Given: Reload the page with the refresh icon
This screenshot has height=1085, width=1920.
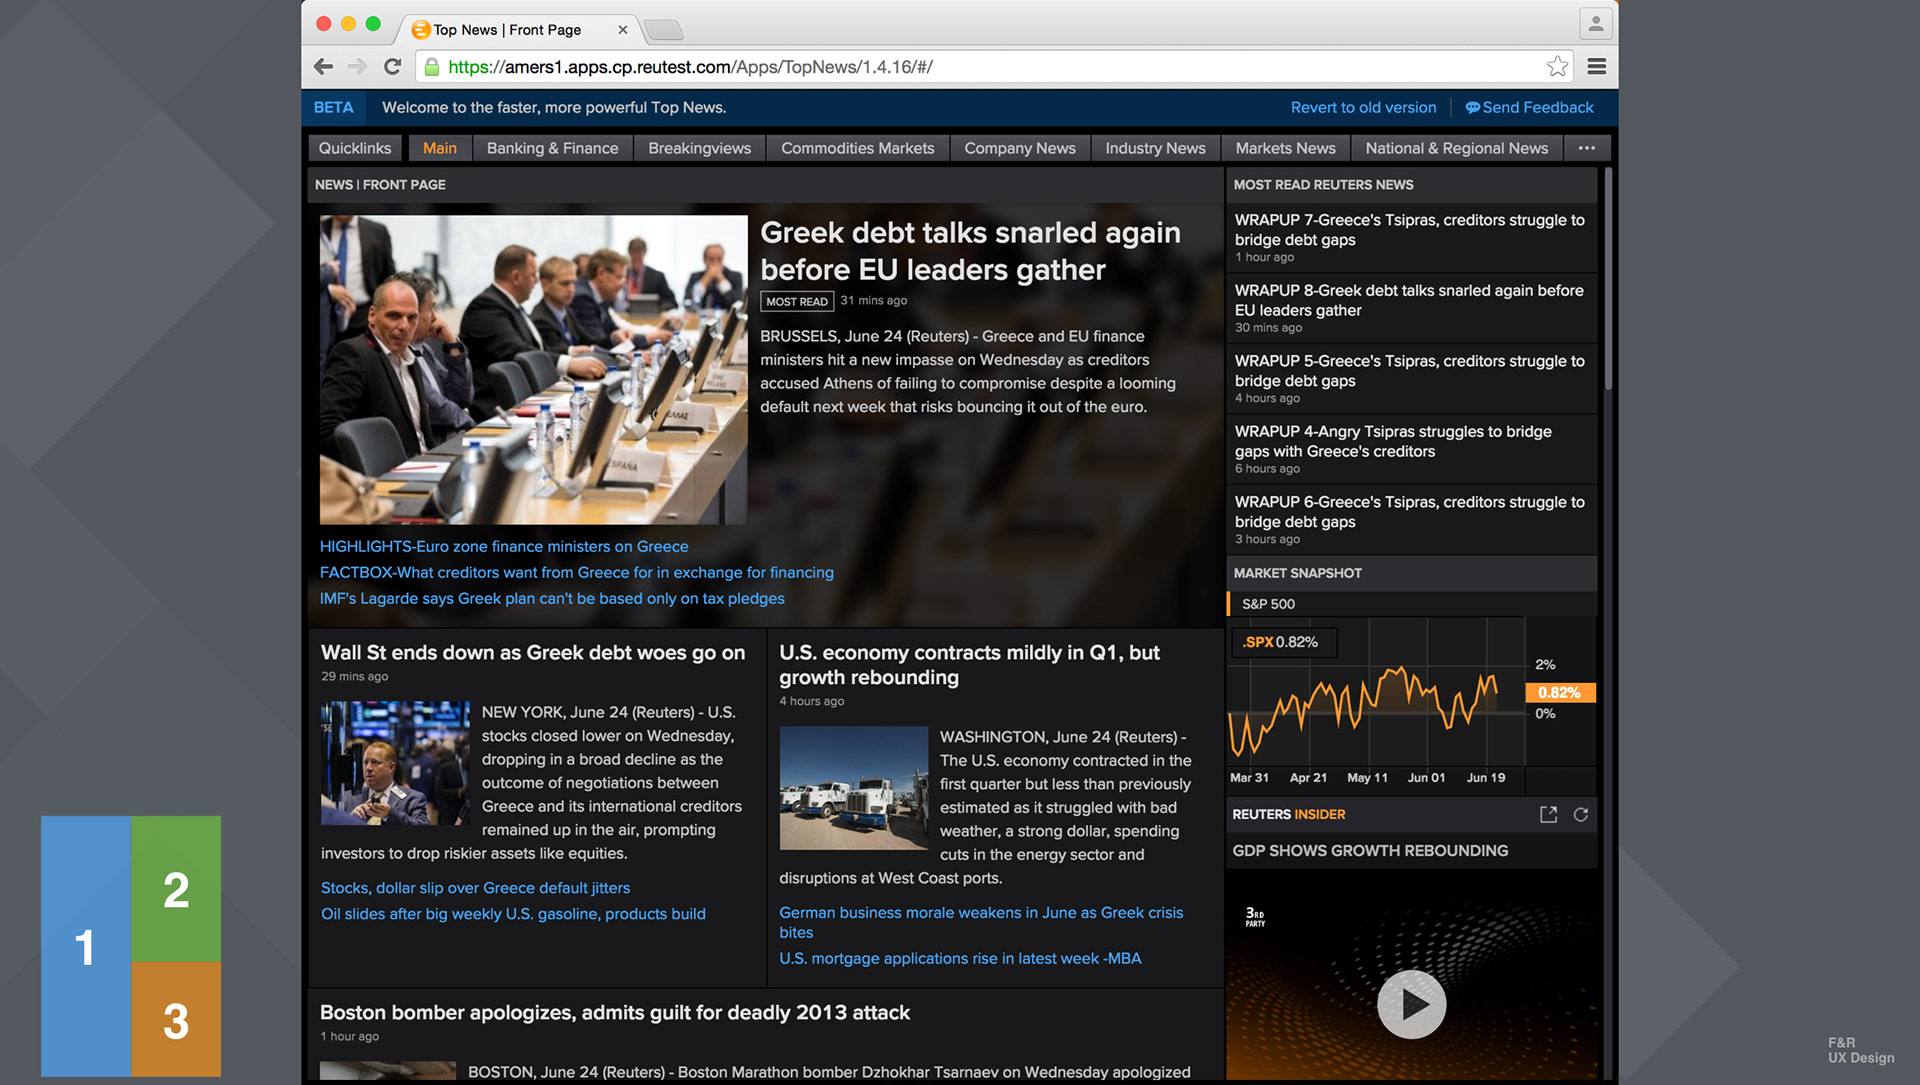Looking at the screenshot, I should click(392, 67).
